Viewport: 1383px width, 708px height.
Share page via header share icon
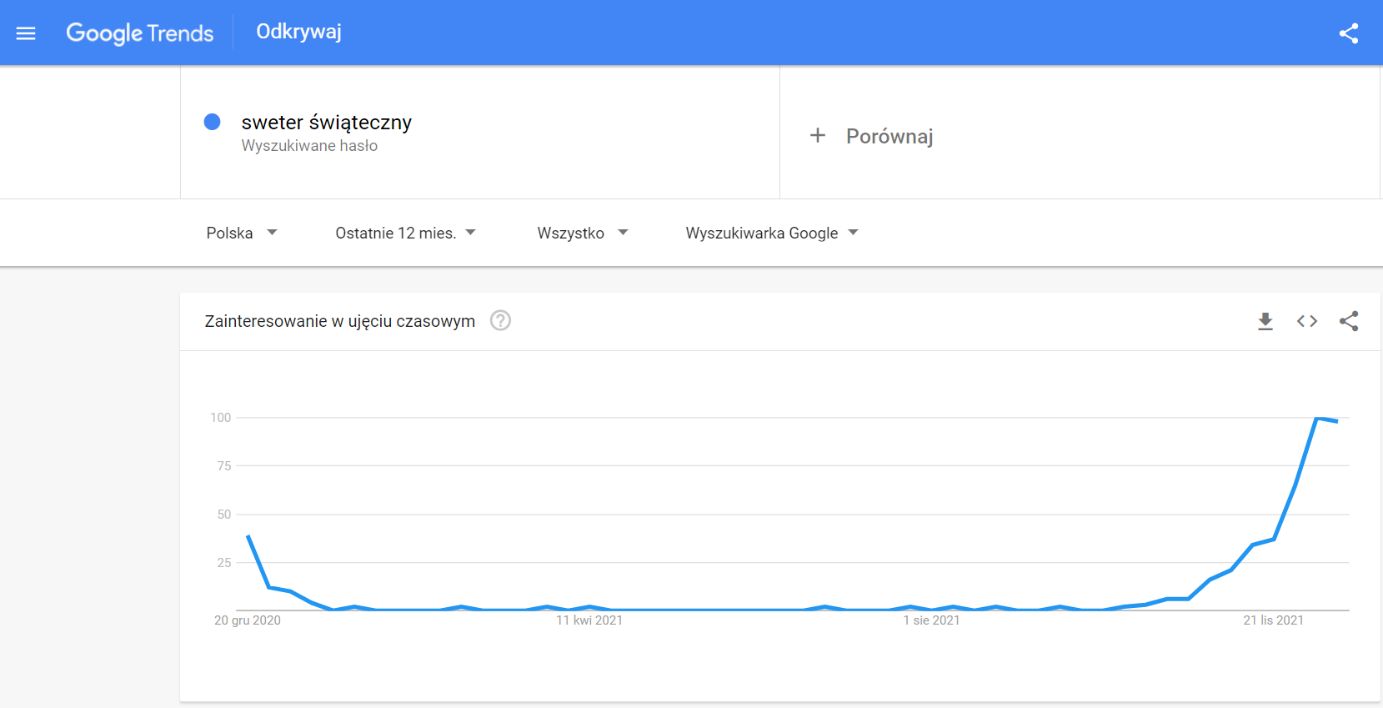click(x=1348, y=33)
